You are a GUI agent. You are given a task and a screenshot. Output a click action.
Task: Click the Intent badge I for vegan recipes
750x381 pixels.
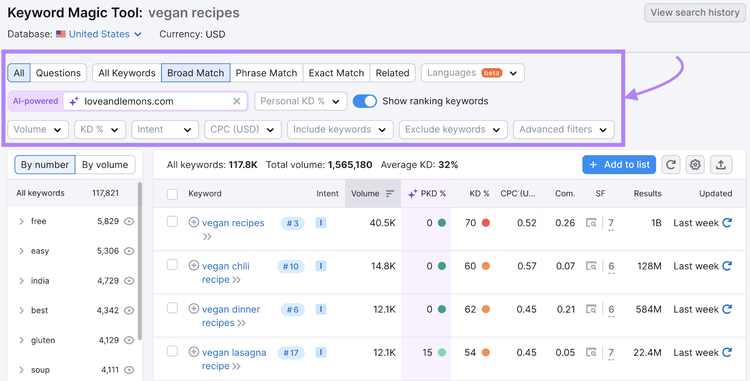click(x=320, y=223)
